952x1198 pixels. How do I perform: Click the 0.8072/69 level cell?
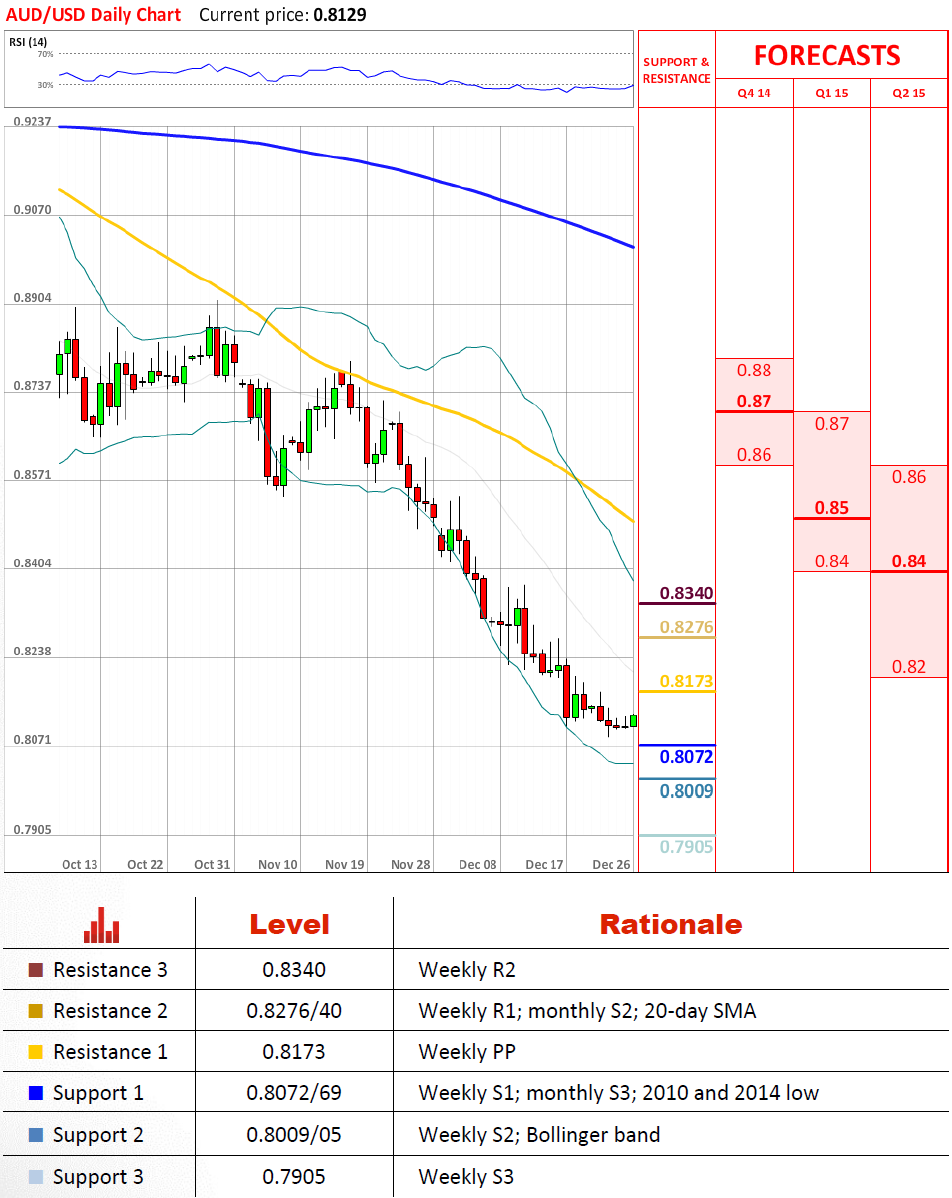293,1093
